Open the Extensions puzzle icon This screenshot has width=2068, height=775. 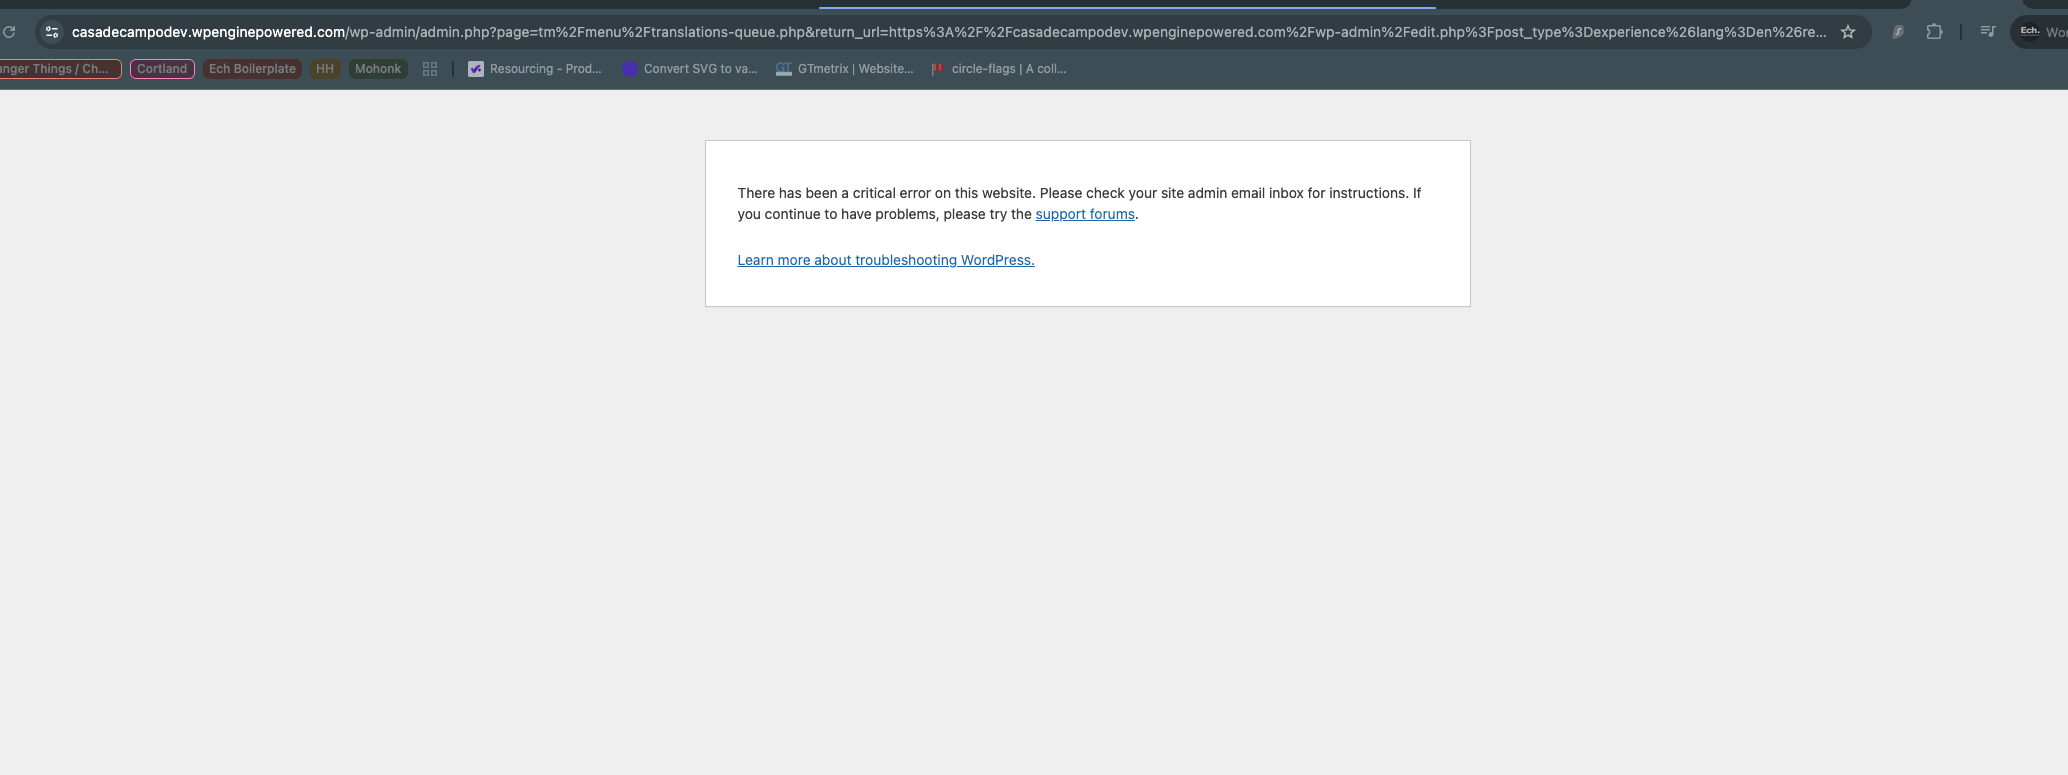point(1934,32)
